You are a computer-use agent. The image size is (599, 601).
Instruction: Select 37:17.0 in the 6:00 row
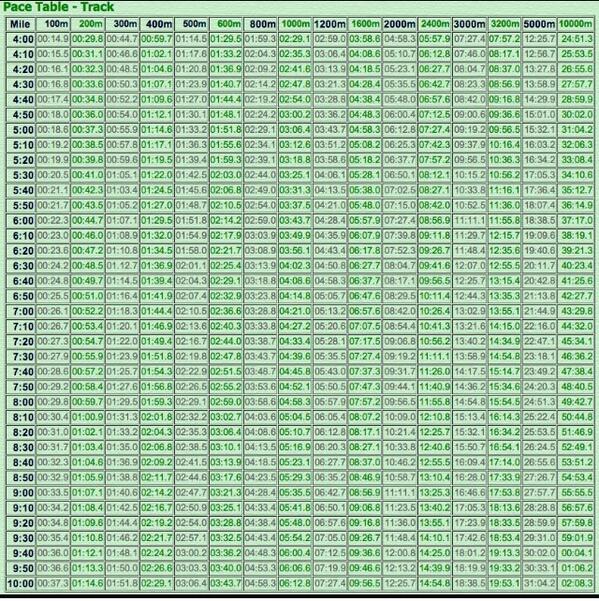coord(575,221)
